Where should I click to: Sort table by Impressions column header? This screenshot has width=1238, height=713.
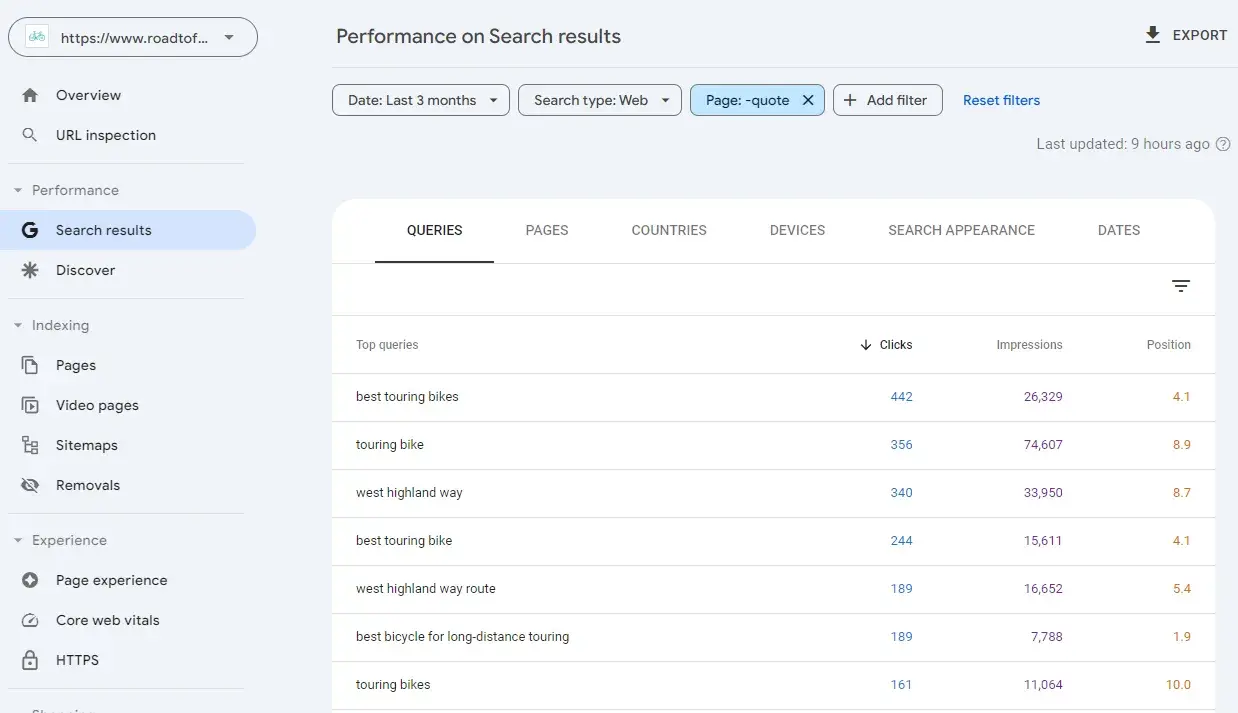point(1029,345)
